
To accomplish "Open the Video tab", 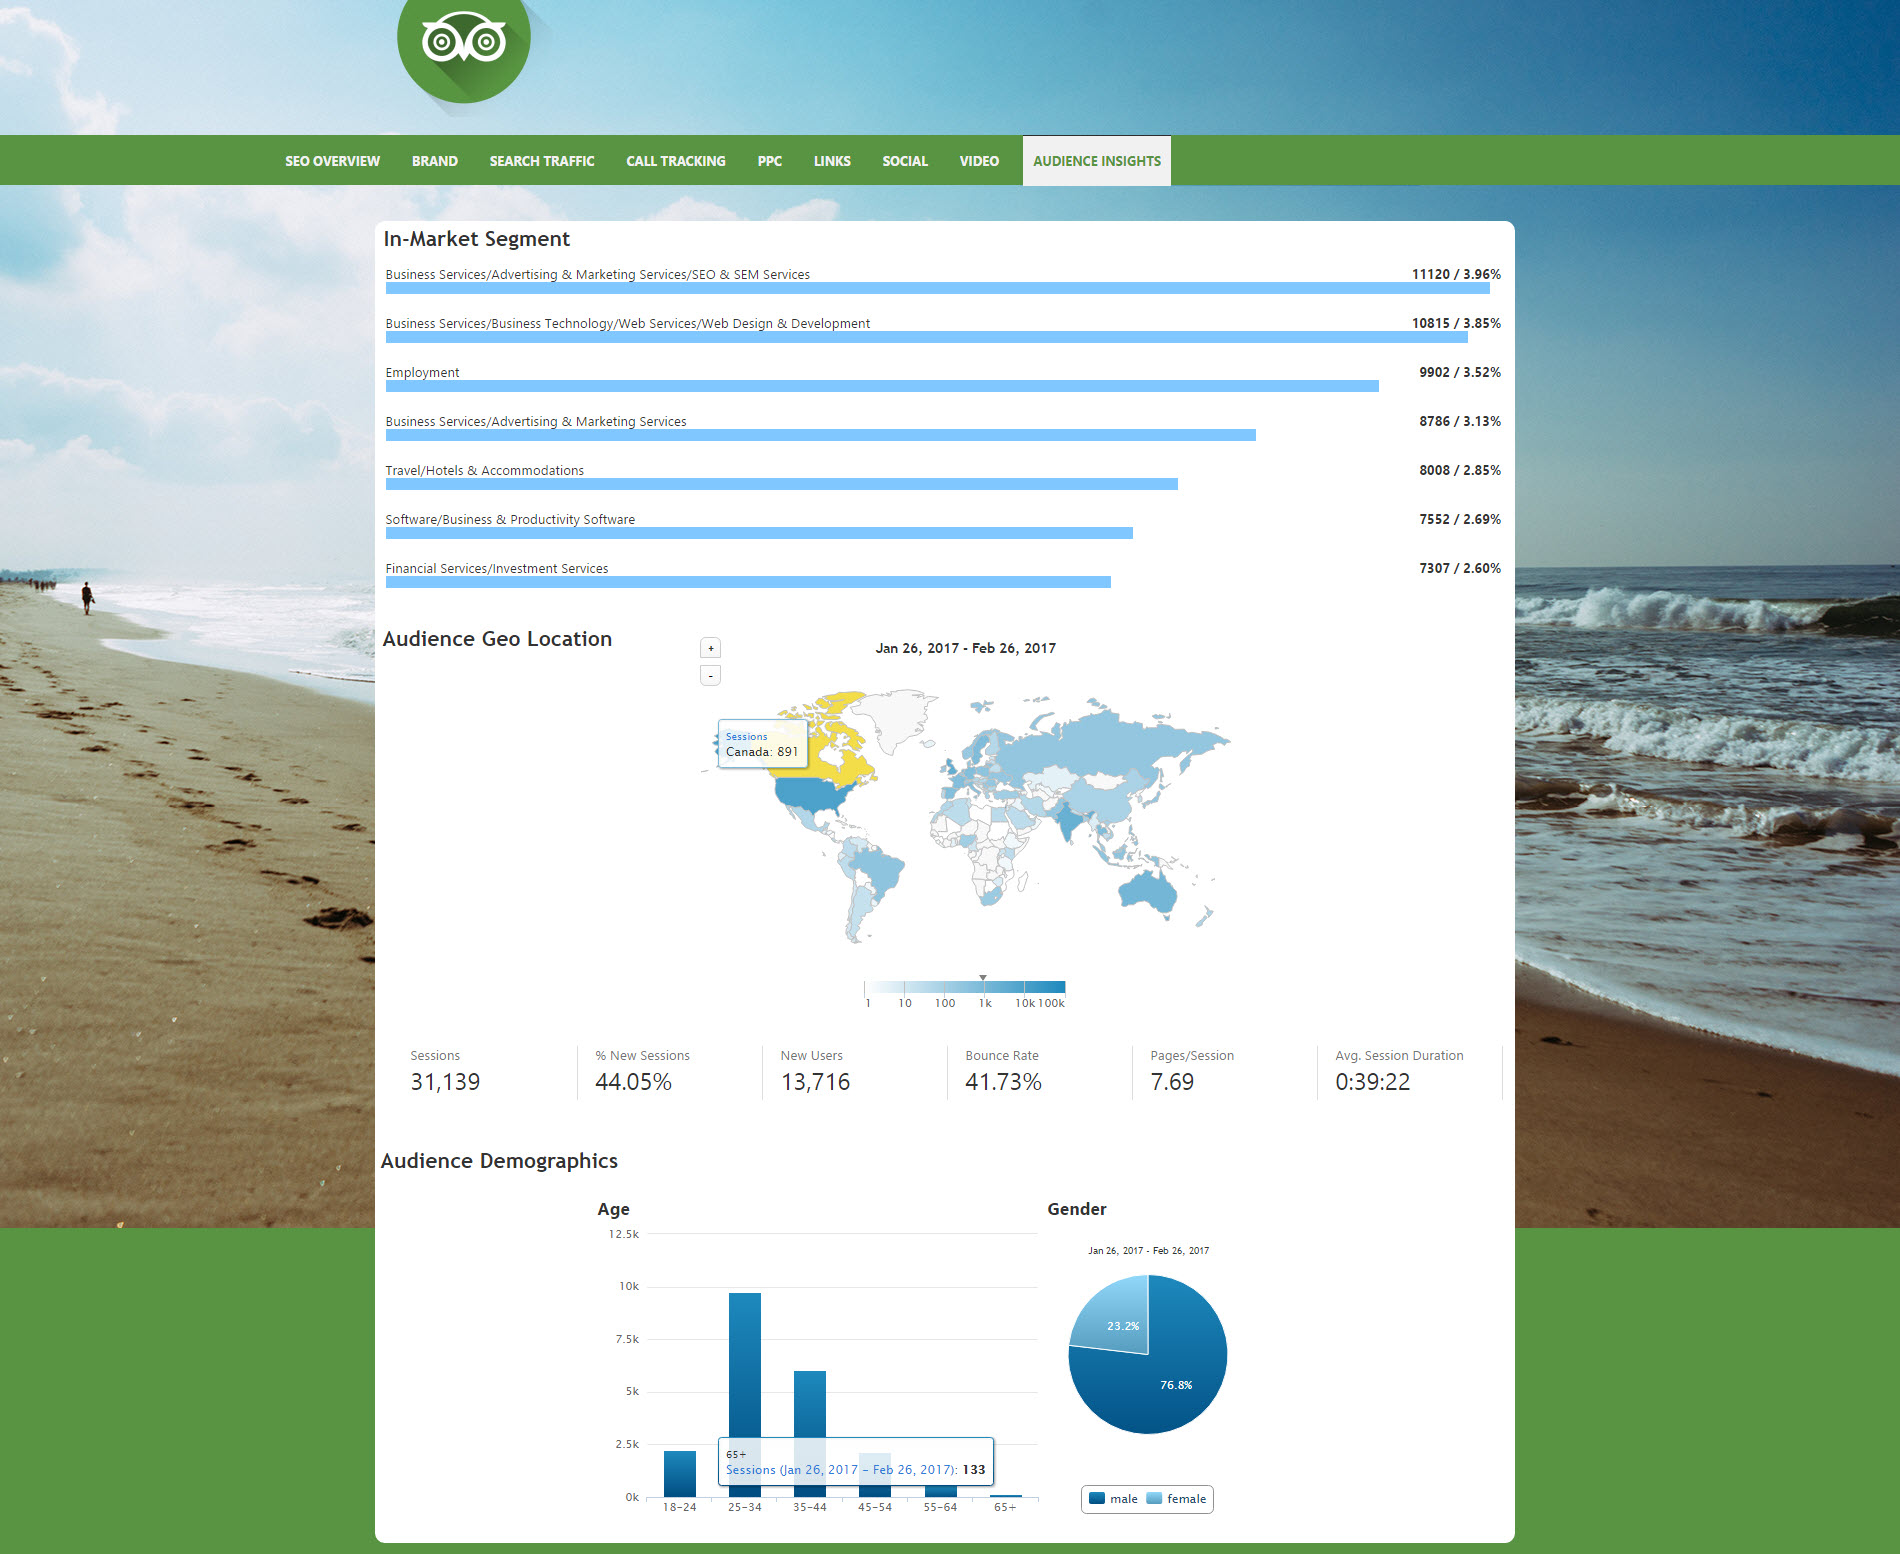I will (x=978, y=161).
